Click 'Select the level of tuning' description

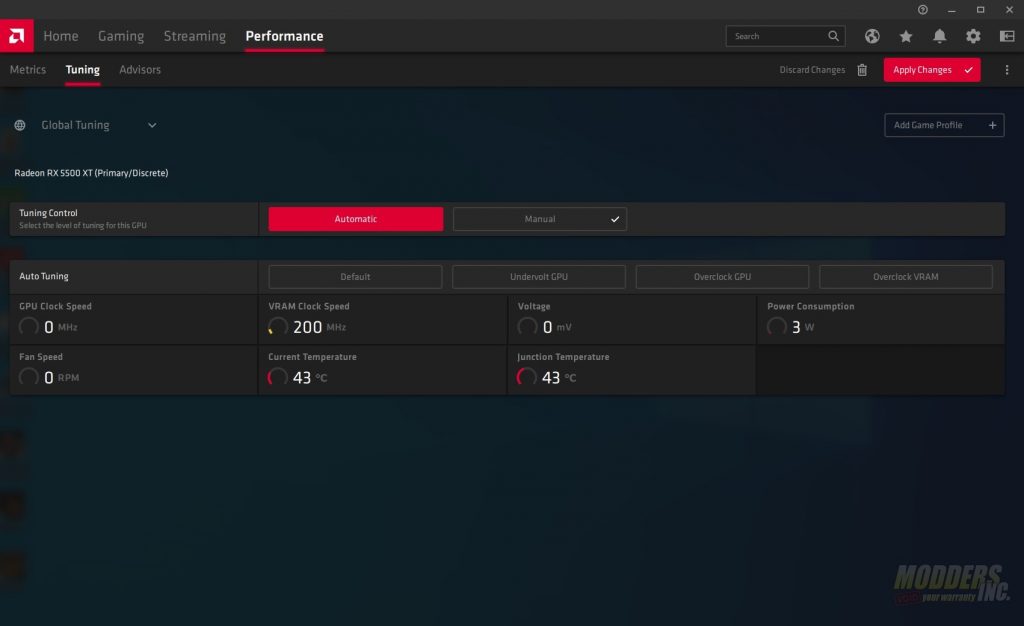(x=83, y=225)
